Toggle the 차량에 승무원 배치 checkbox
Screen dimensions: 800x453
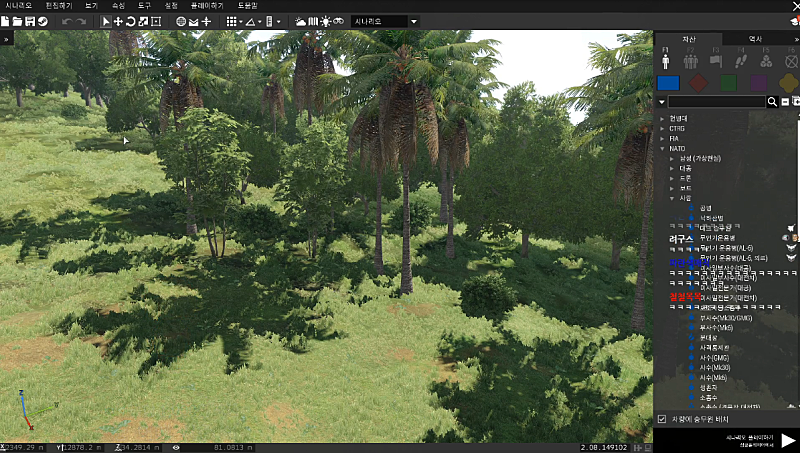pos(661,418)
